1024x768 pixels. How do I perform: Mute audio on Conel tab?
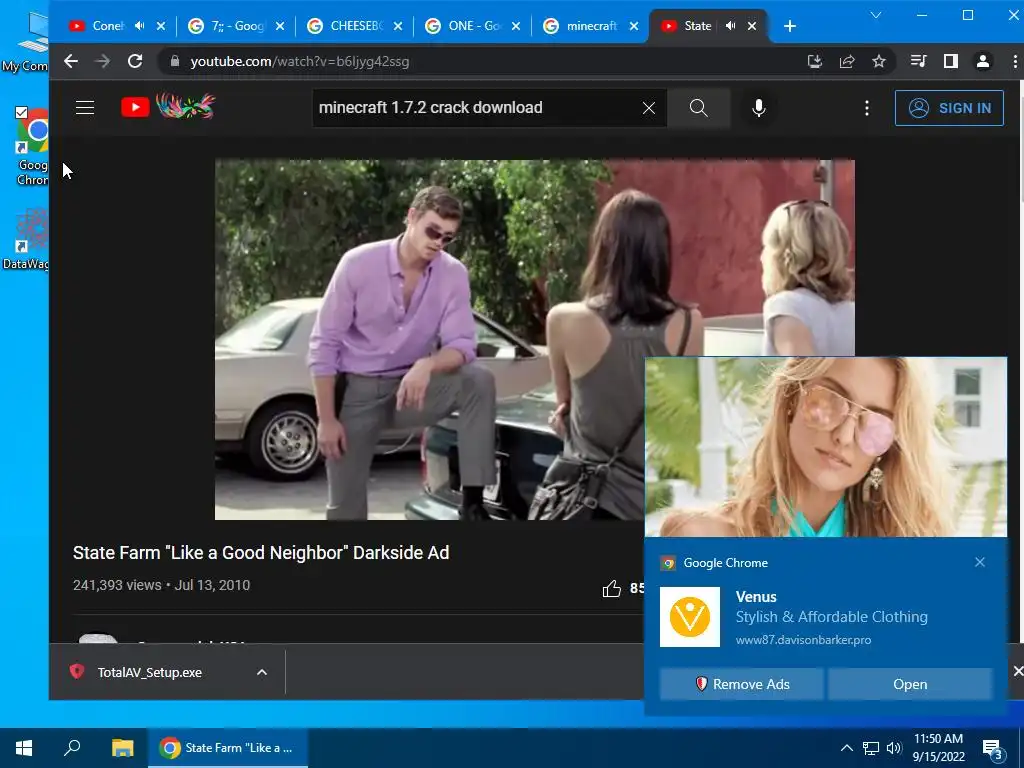point(139,26)
